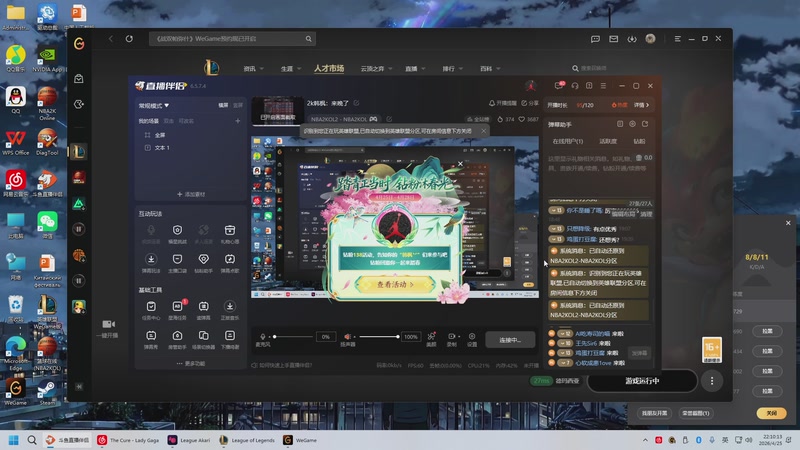The image size is (800, 450).
Task: Click the 连接中 streaming button
Action: 510,340
